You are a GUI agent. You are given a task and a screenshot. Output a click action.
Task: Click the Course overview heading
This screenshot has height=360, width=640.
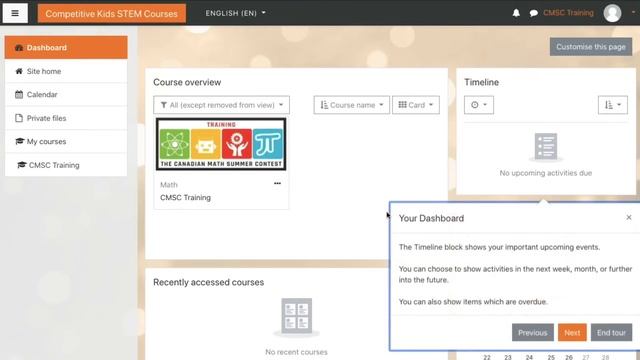pyautogui.click(x=187, y=82)
